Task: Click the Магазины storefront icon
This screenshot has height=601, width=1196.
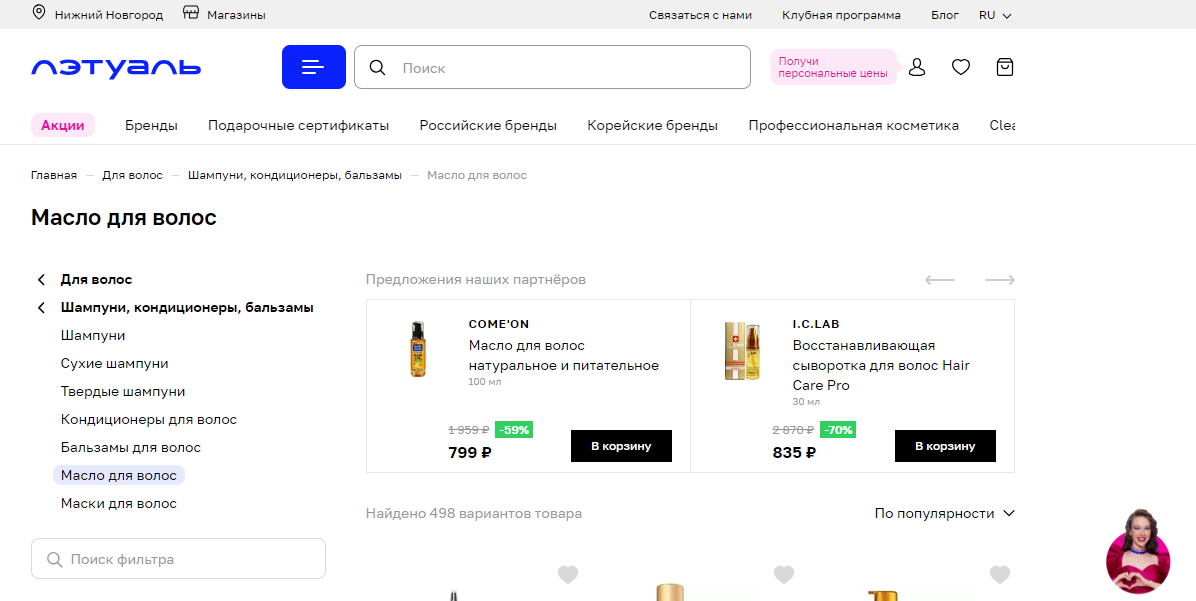Action: click(x=191, y=14)
